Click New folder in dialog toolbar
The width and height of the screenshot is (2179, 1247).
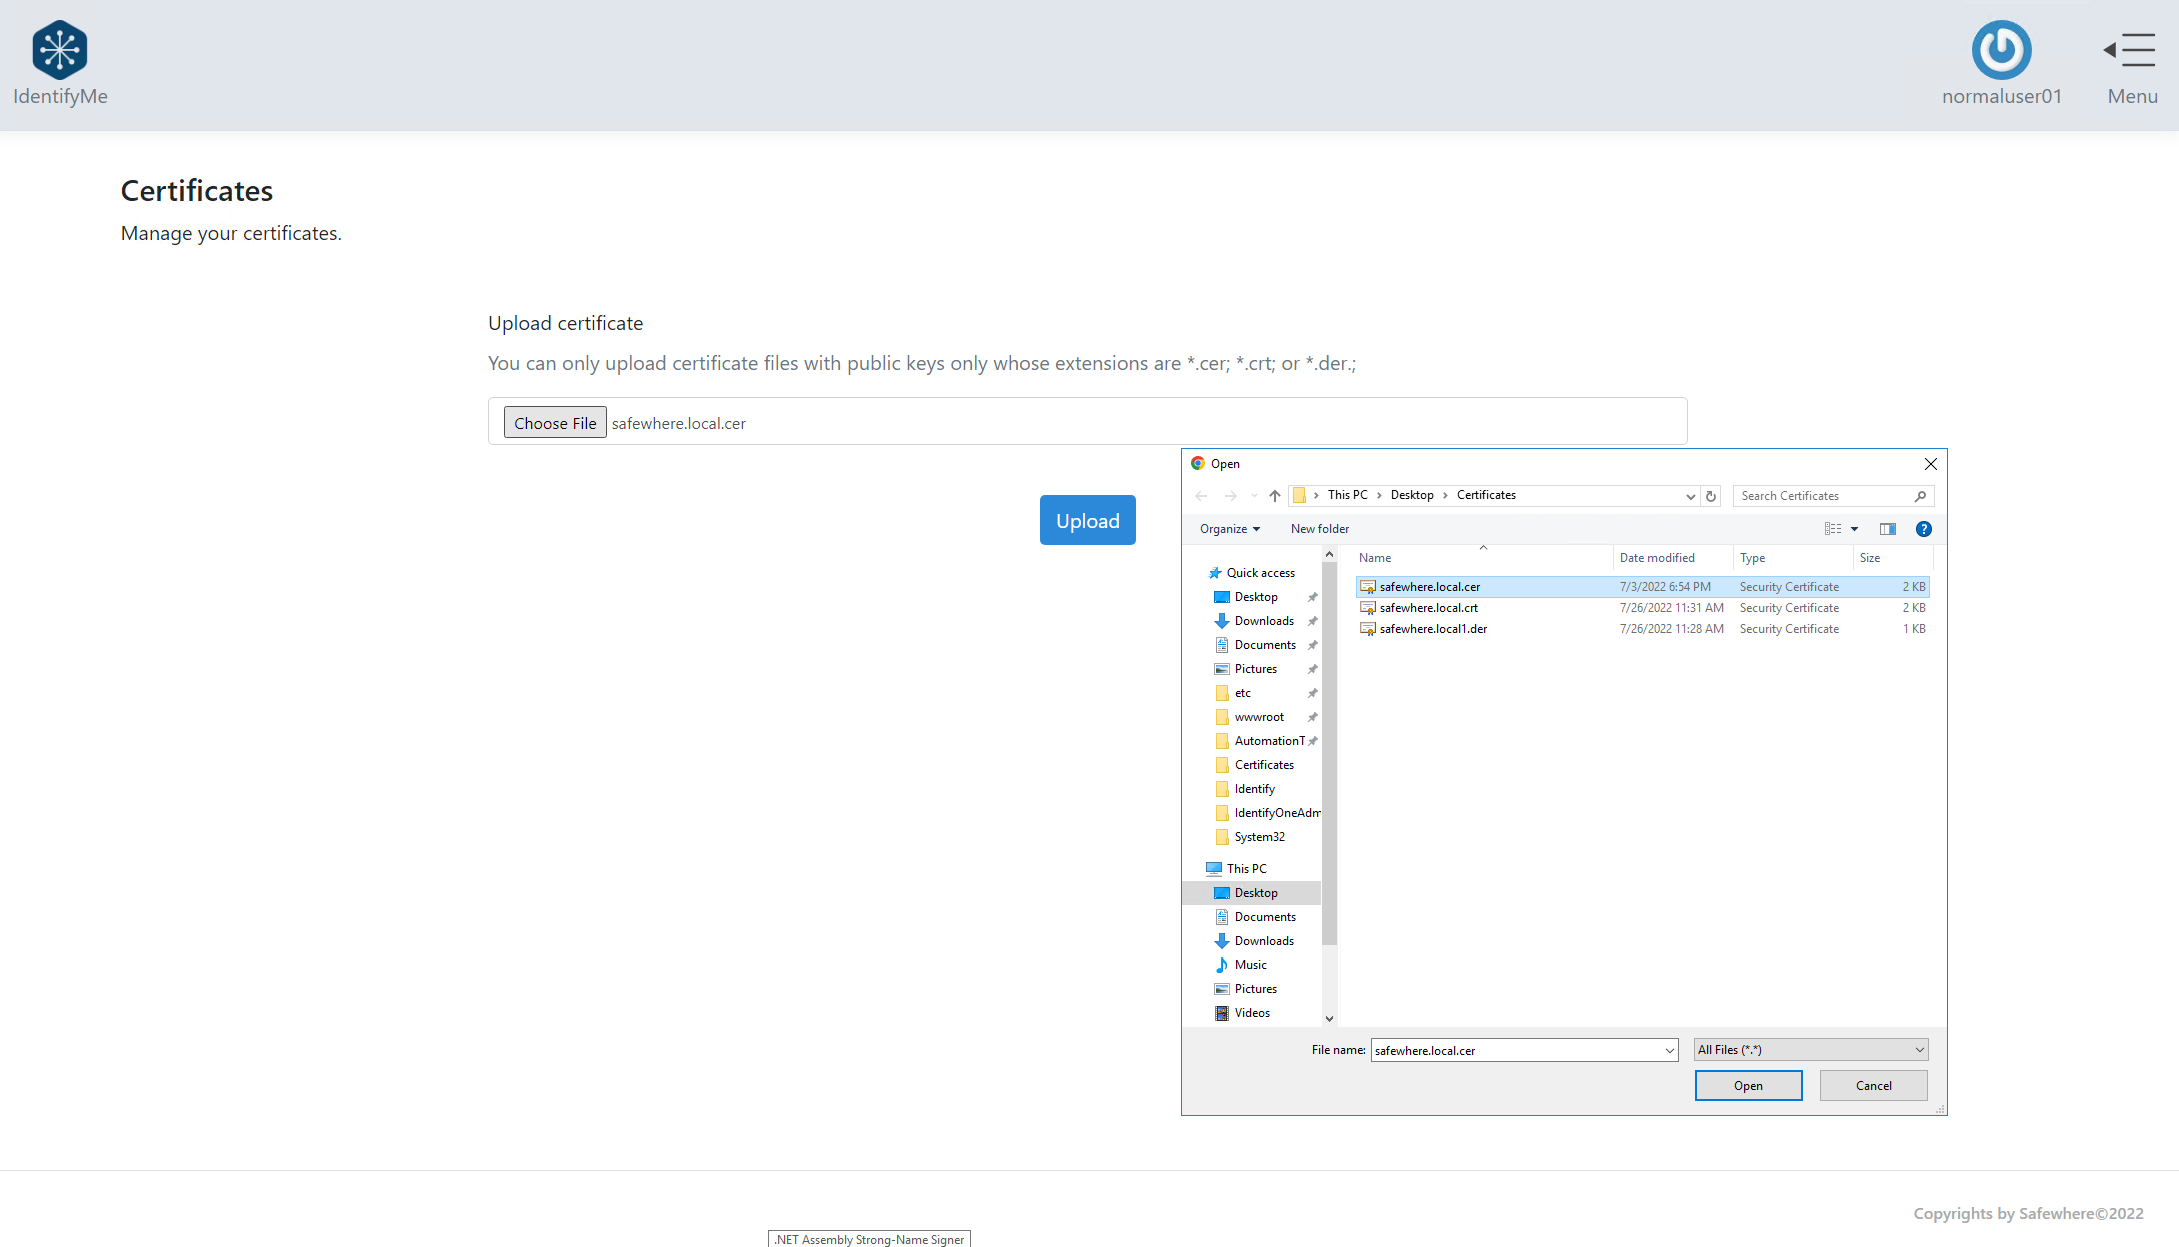point(1319,529)
